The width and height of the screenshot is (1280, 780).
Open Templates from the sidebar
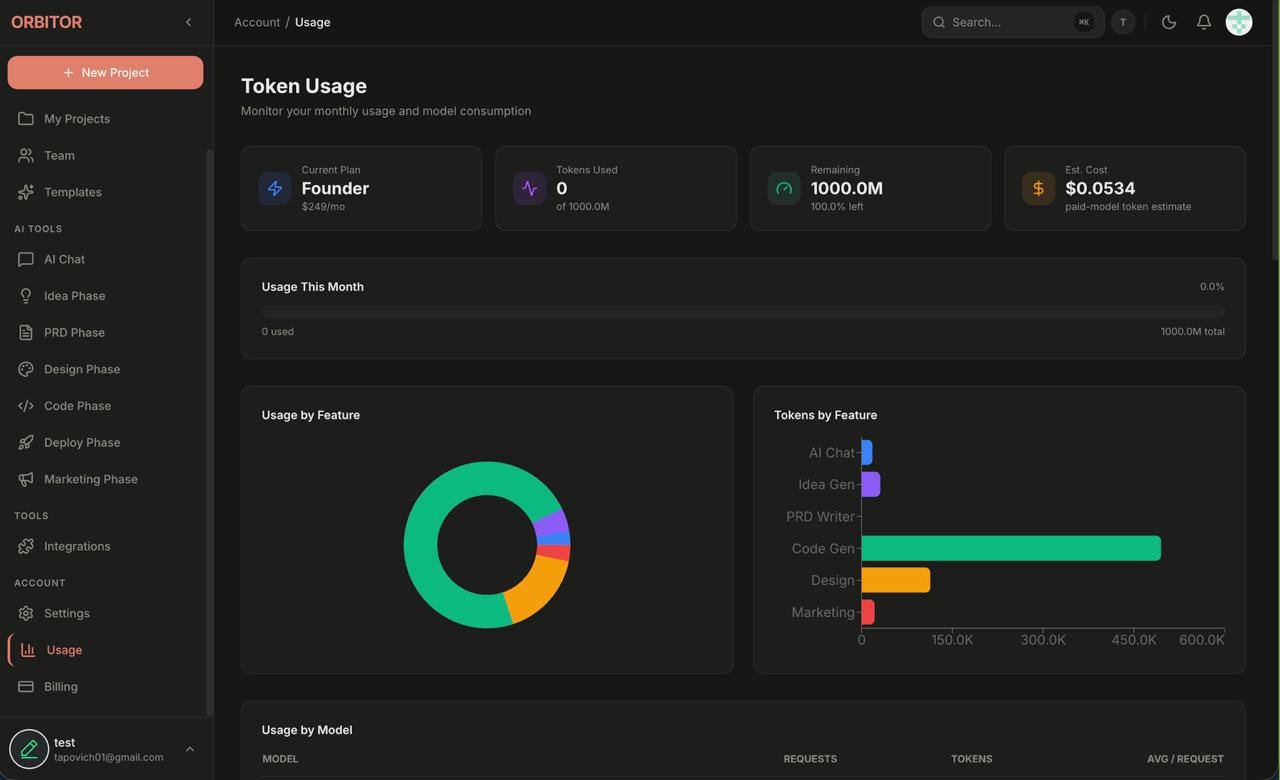tap(72, 192)
